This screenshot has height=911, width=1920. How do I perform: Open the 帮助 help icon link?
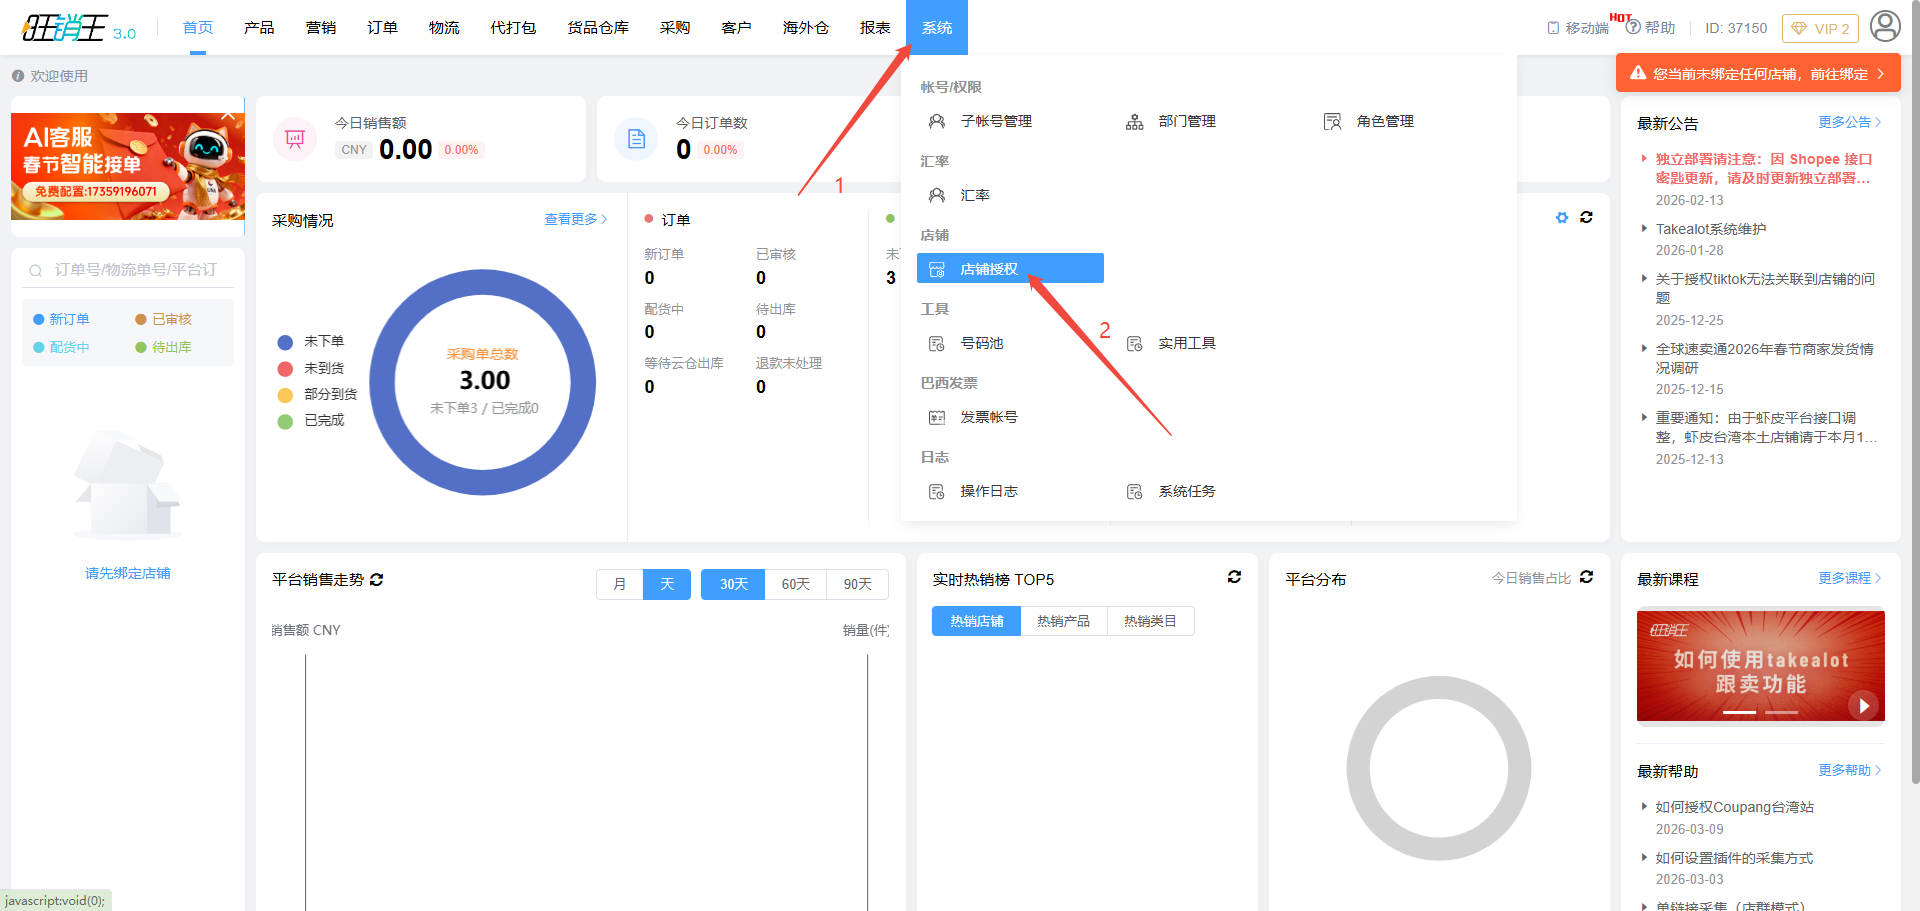[x=1650, y=28]
